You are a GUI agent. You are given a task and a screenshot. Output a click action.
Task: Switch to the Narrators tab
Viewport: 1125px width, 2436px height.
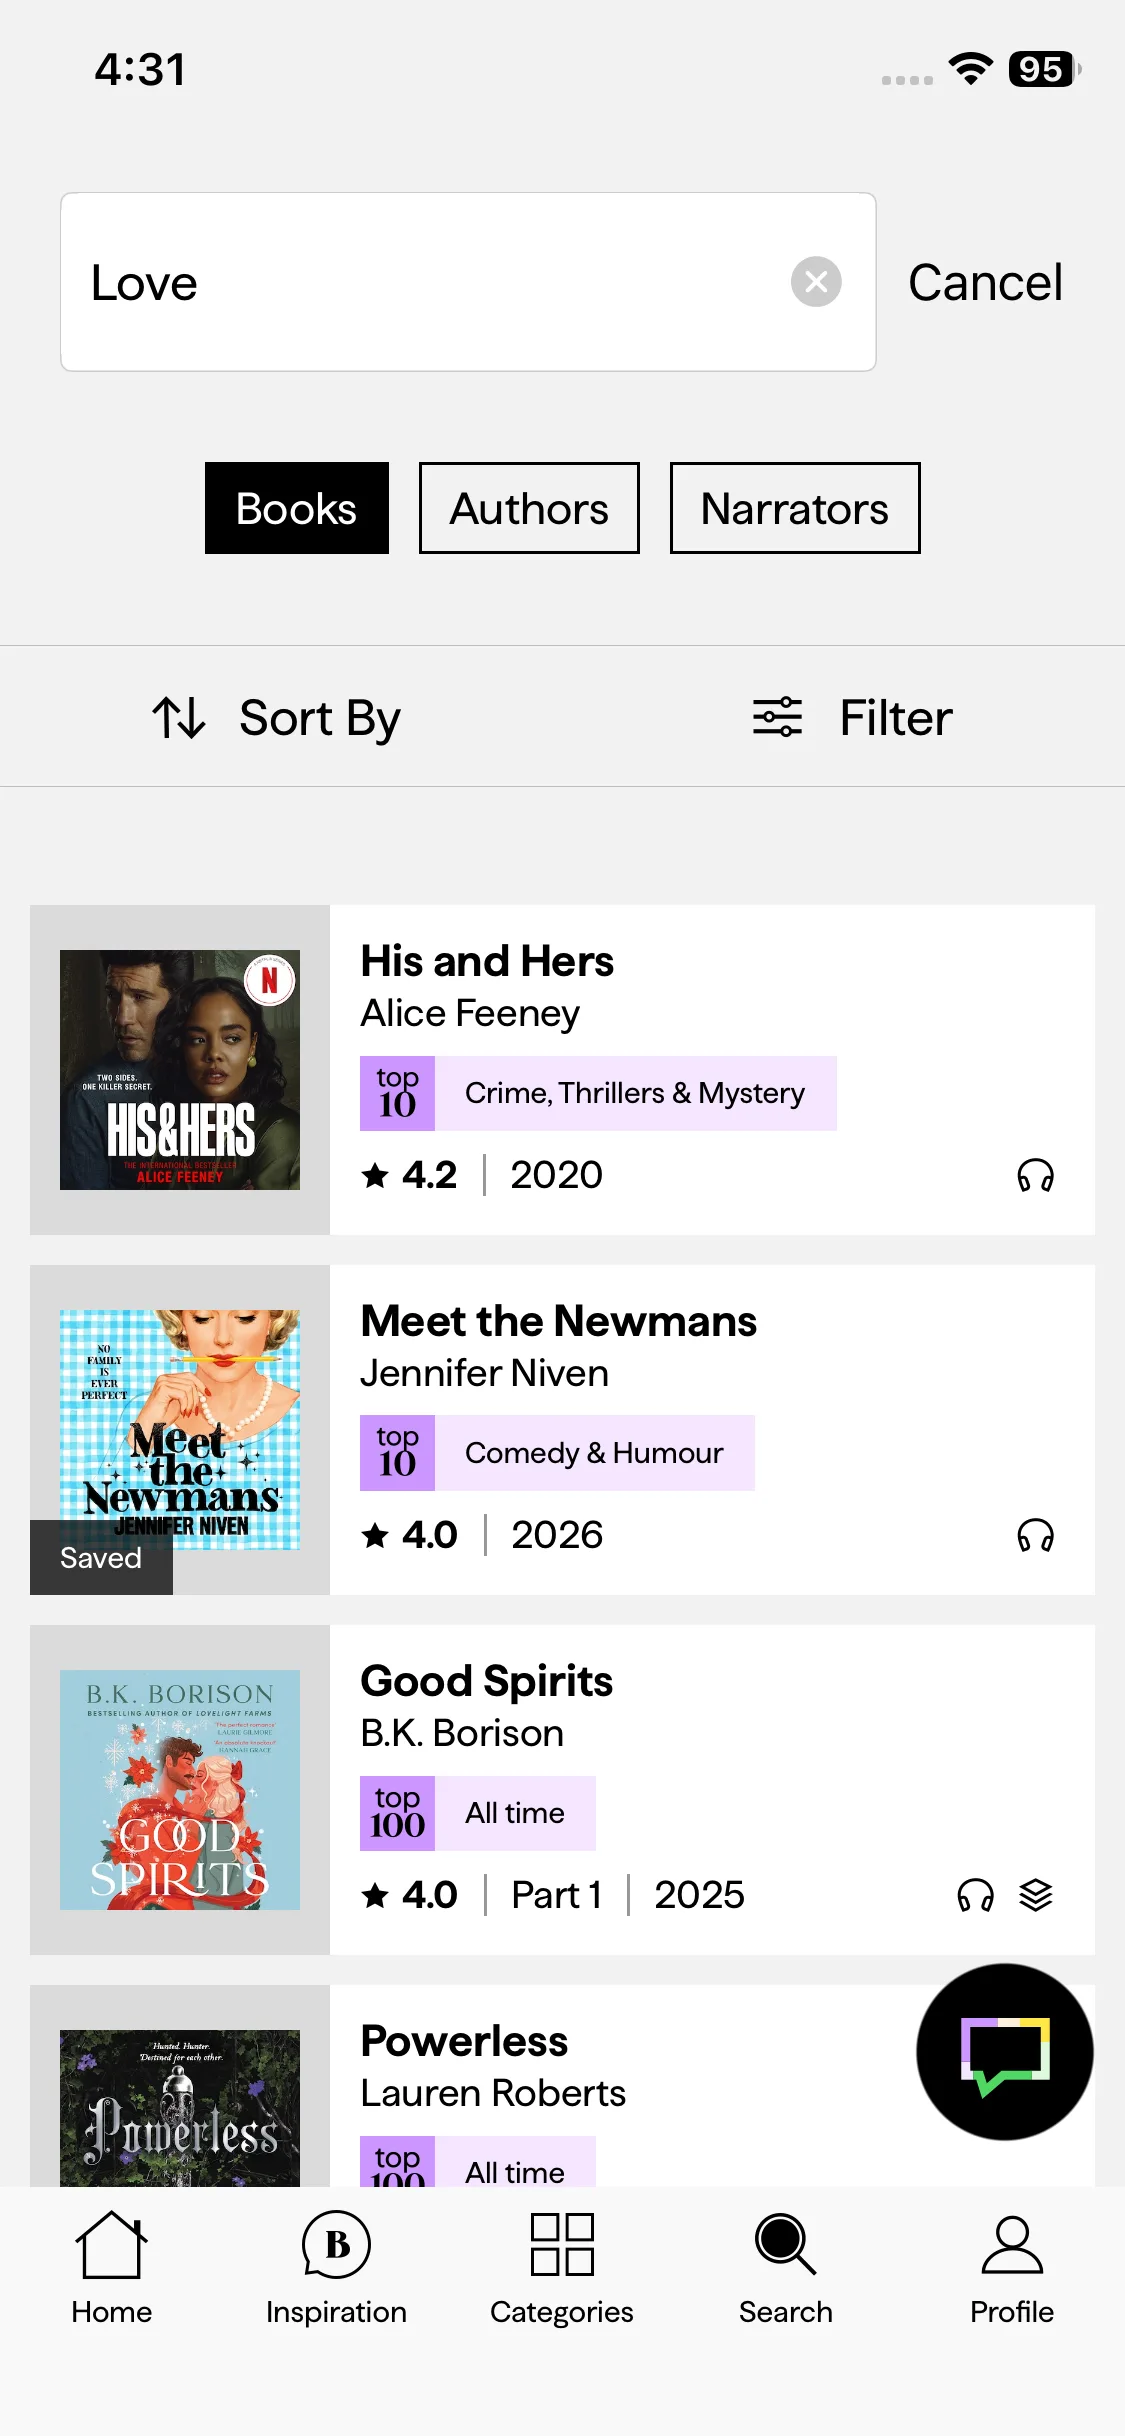point(795,508)
